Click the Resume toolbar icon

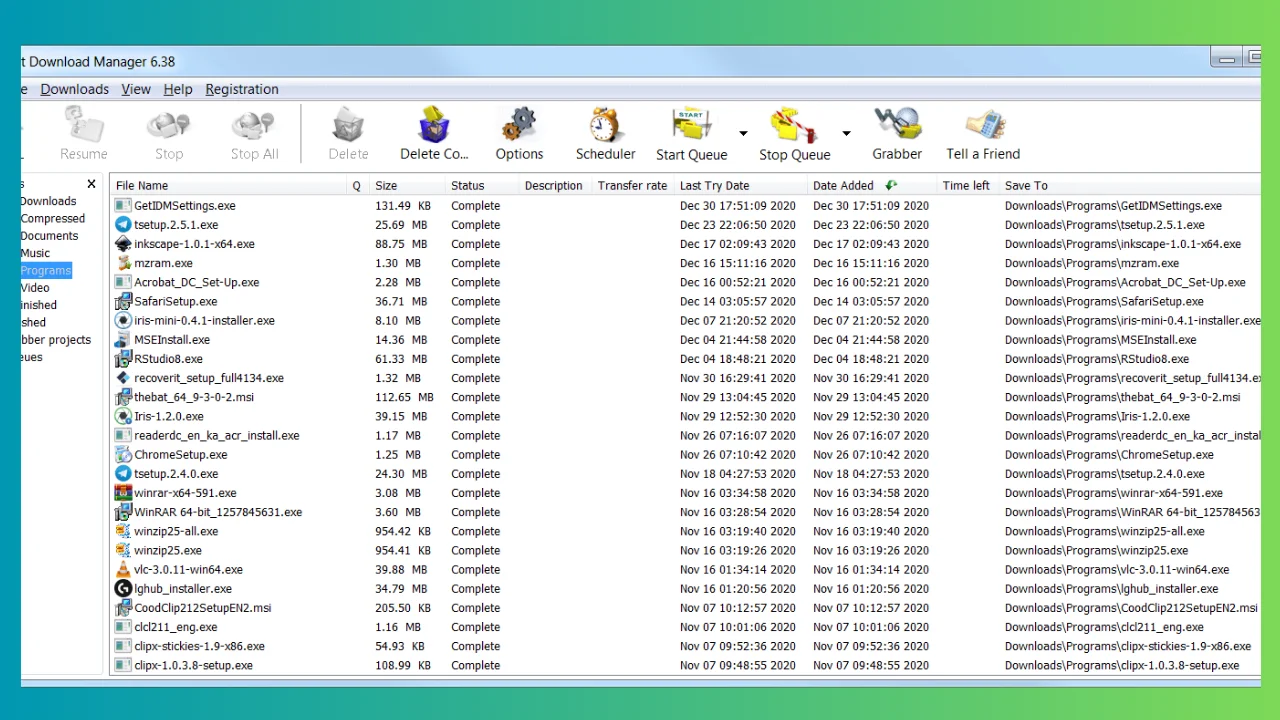tap(84, 124)
